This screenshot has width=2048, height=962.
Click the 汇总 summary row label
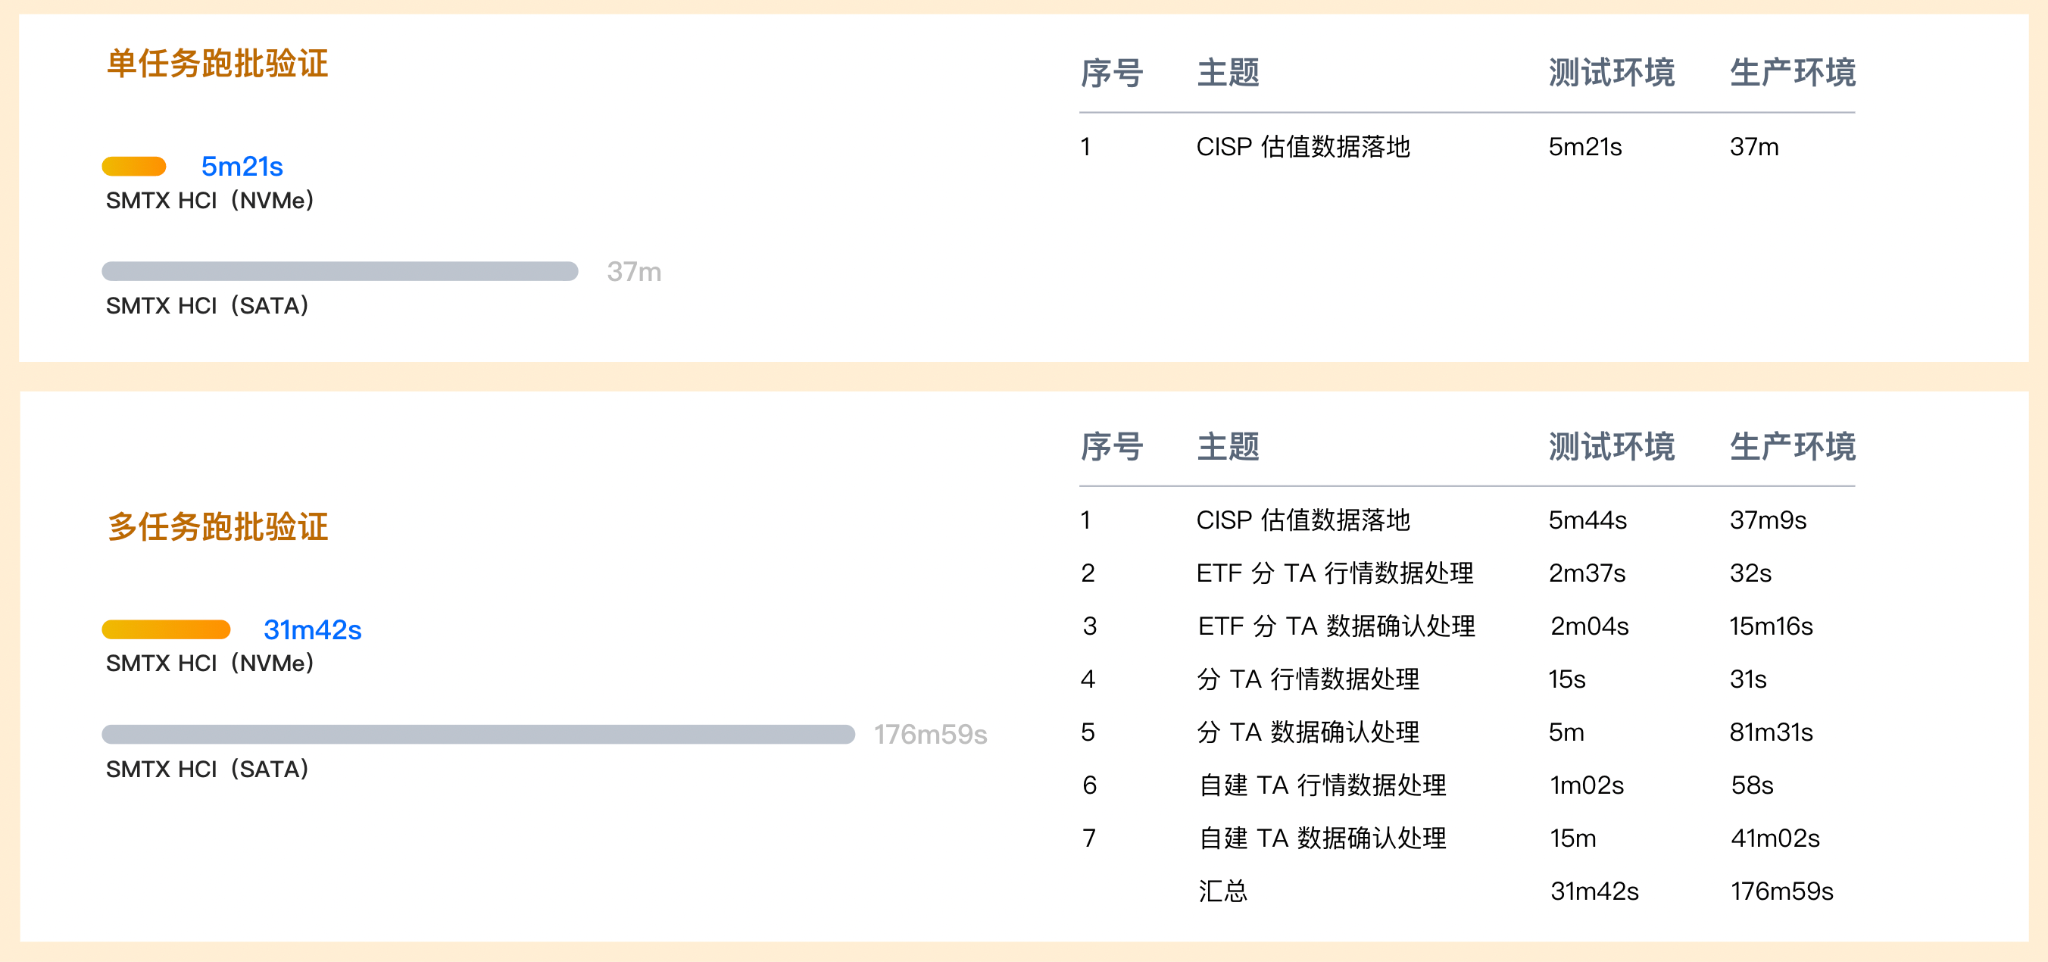coord(1223,891)
